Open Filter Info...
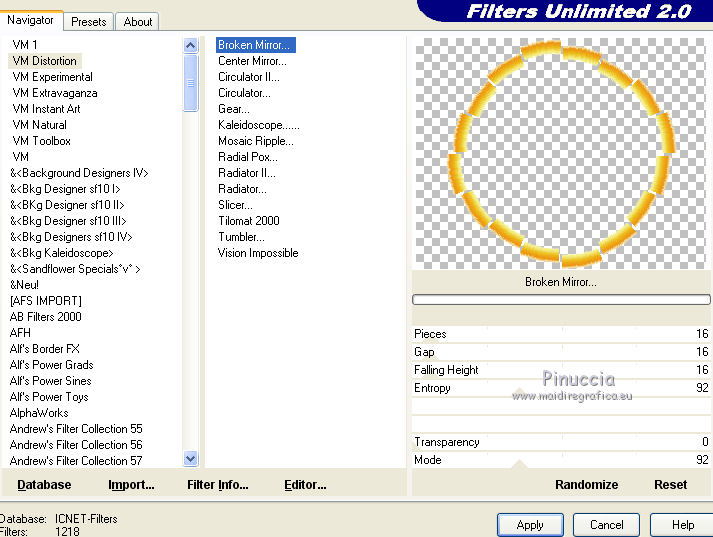The width and height of the screenshot is (713, 537). coord(218,485)
